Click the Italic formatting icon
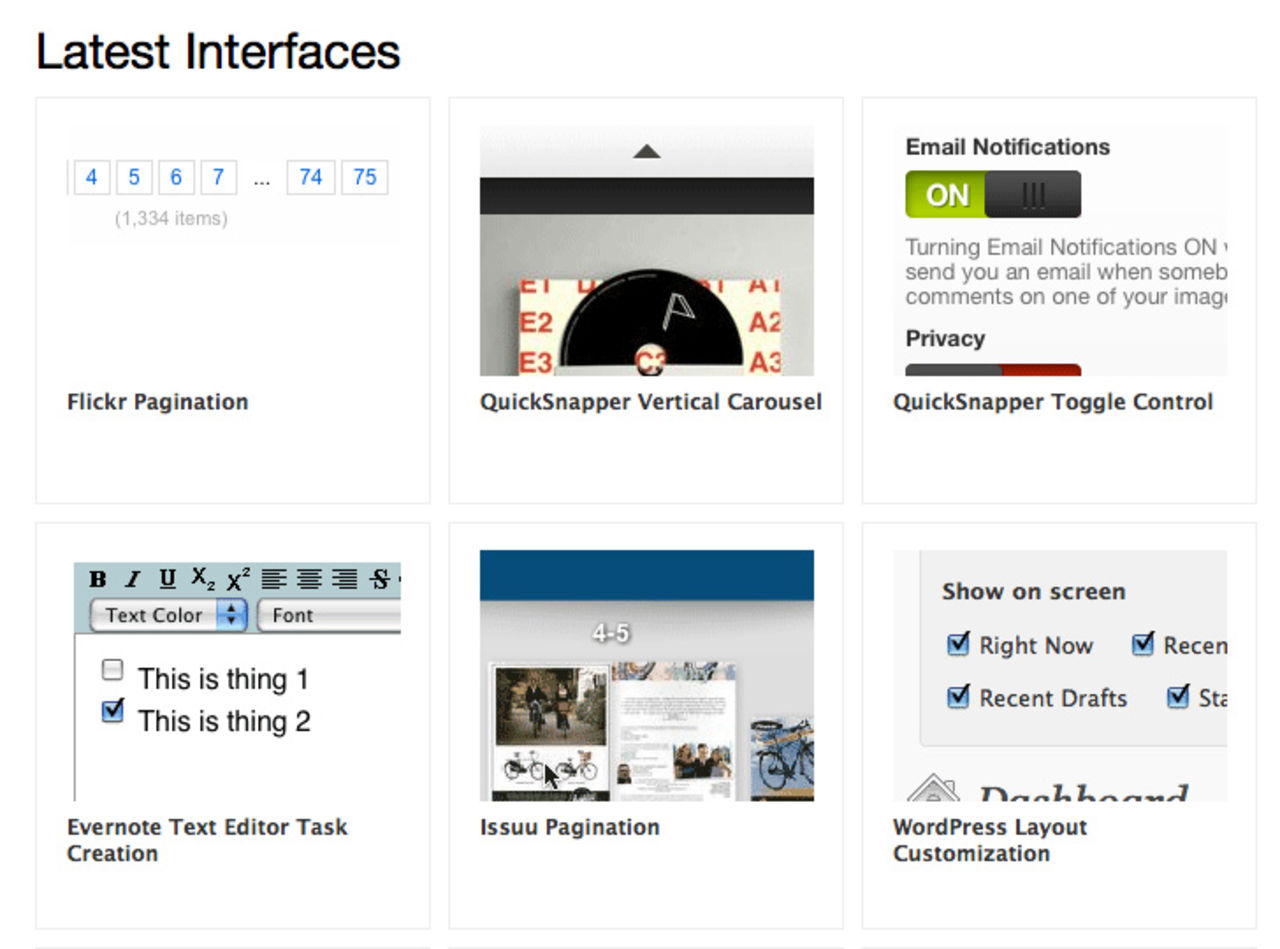Screen dimensions: 1280x949 [x=132, y=579]
